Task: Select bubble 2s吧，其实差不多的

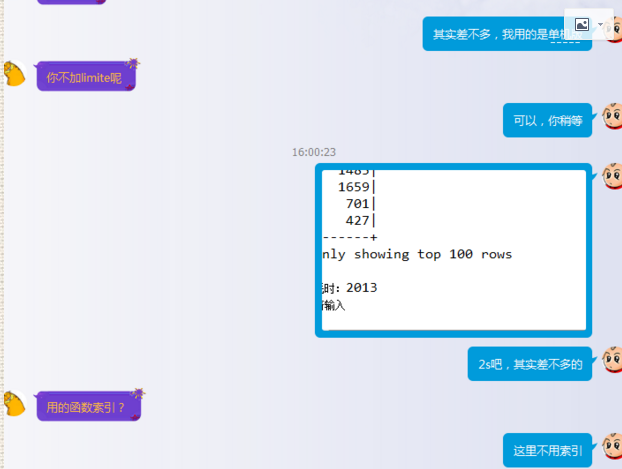Action: click(530, 364)
